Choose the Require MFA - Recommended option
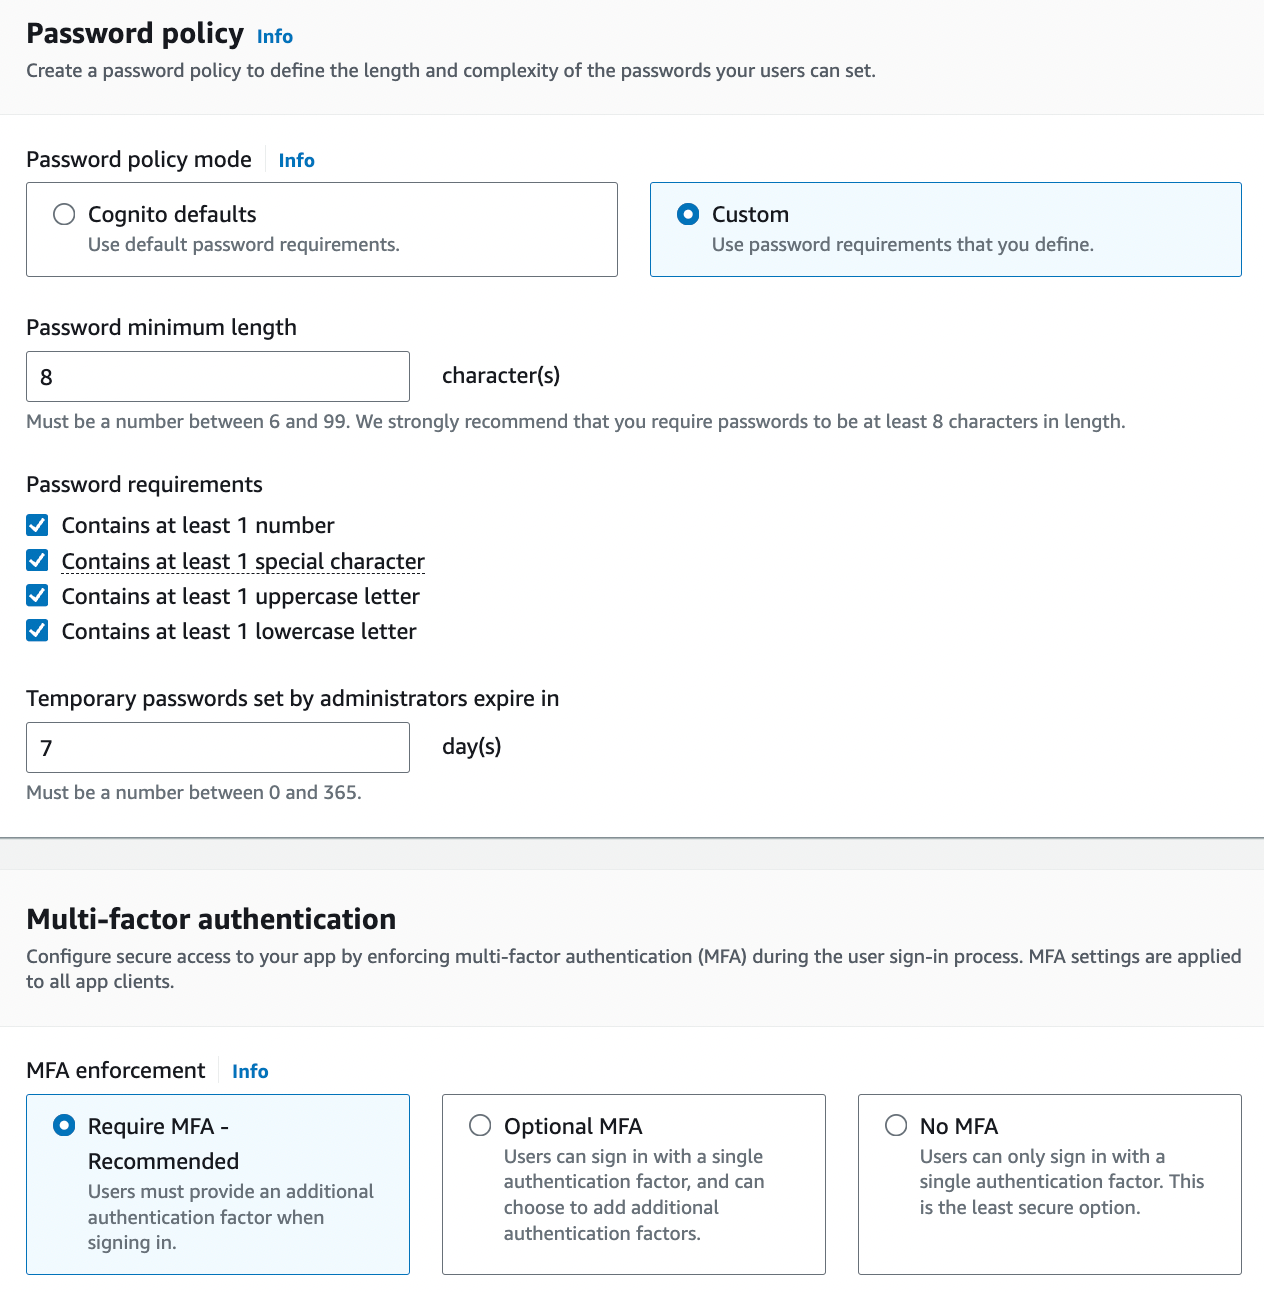Image resolution: width=1264 pixels, height=1292 pixels. 64,1126
